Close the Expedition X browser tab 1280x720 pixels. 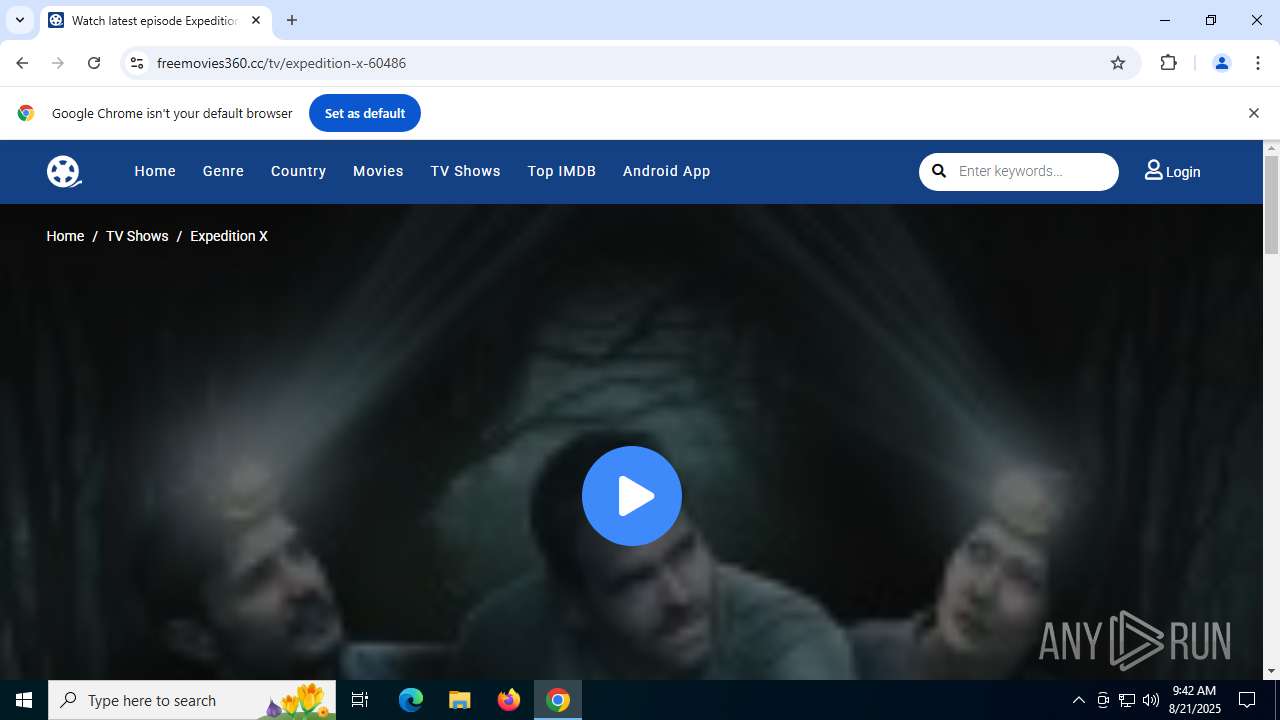click(x=256, y=20)
